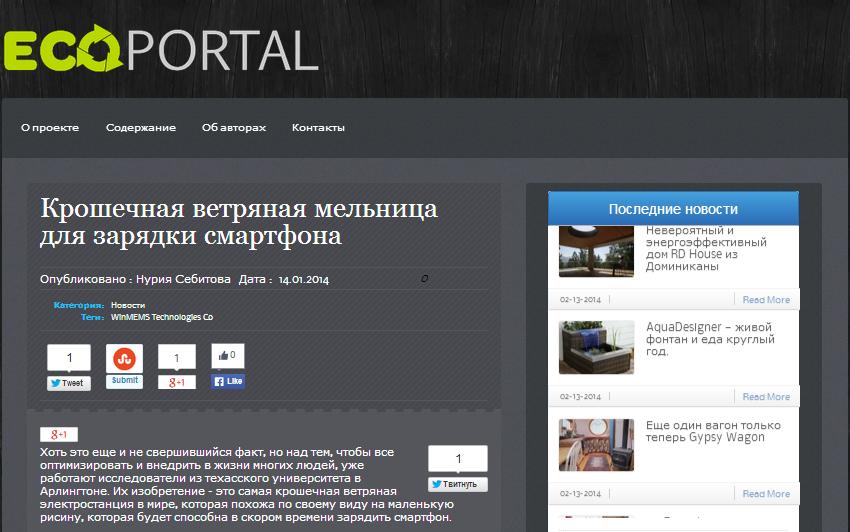850x532 pixels.
Task: Click the Google +1 button above article text
Action: click(58, 435)
